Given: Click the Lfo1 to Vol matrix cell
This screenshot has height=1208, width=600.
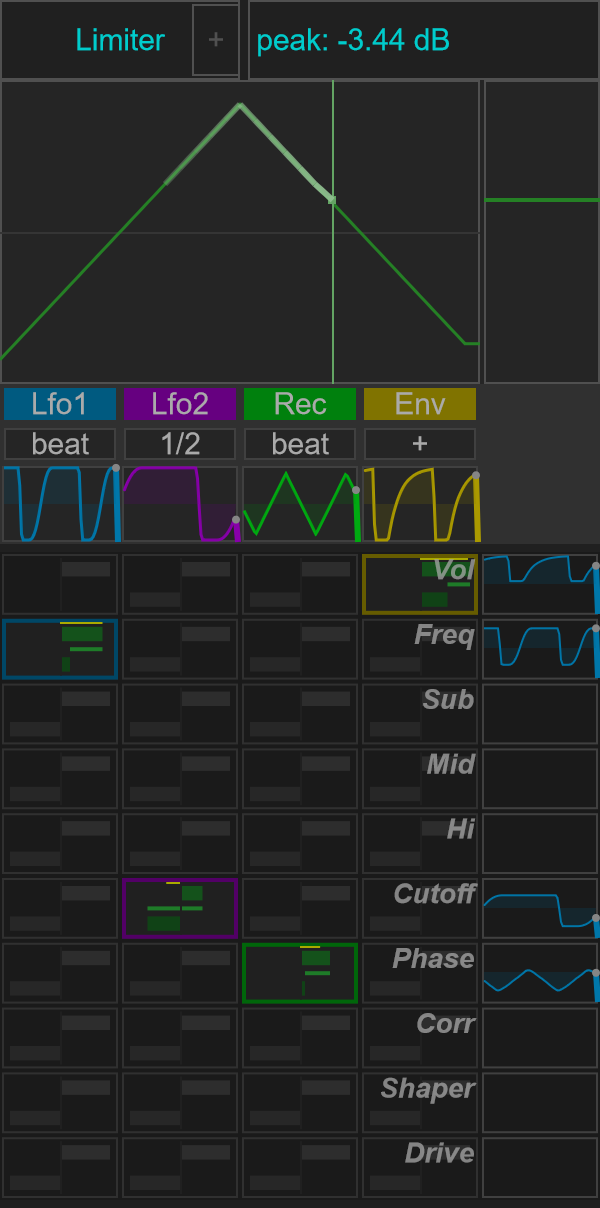Looking at the screenshot, I should tap(60, 584).
